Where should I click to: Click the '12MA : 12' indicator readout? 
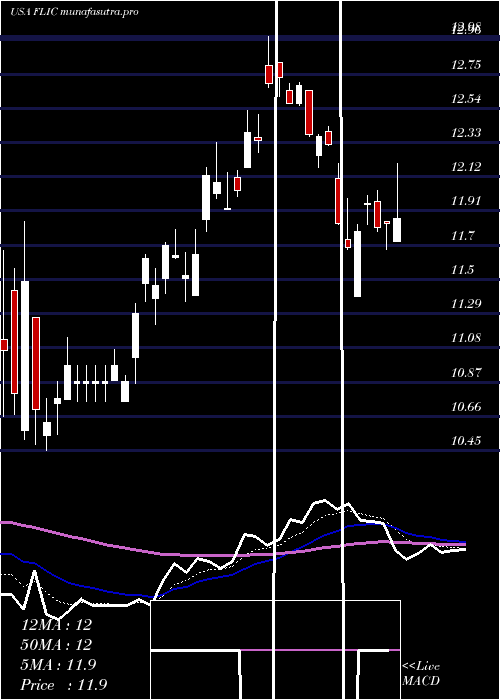pos(56,625)
